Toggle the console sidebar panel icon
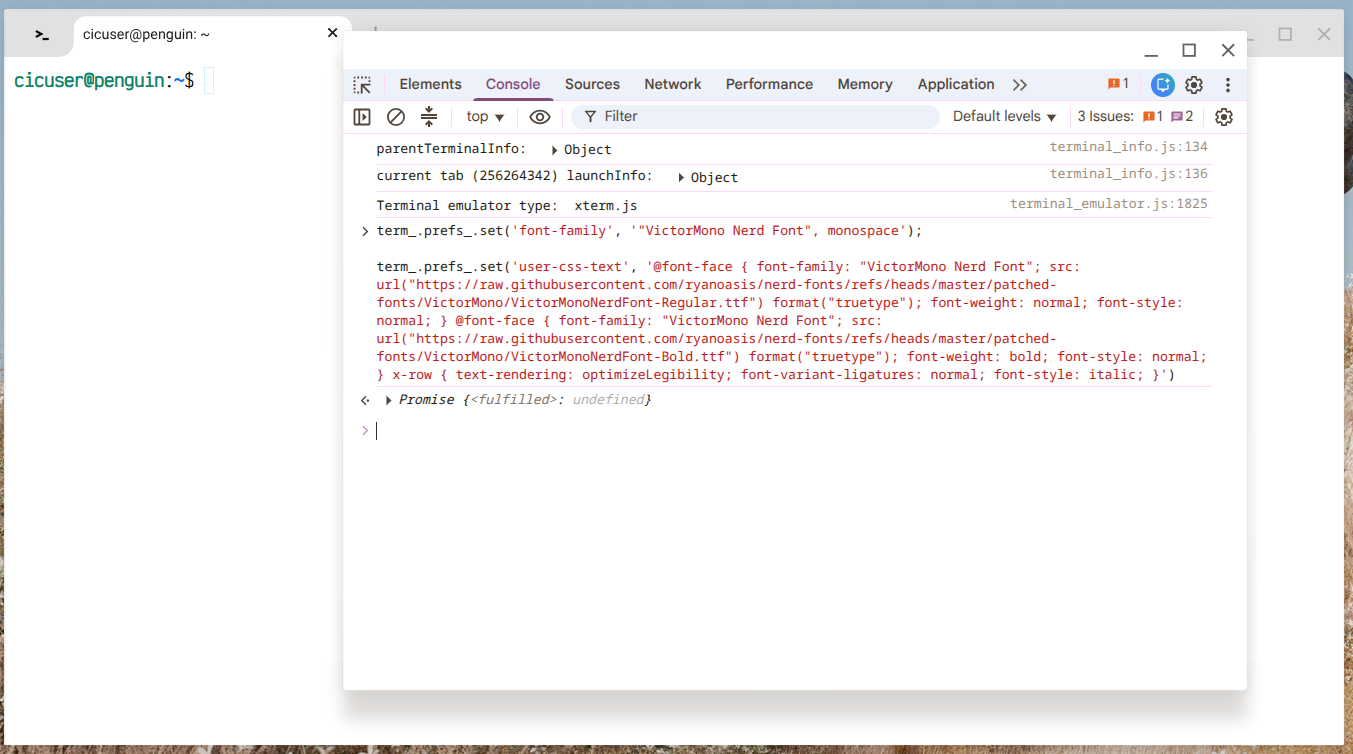 point(362,117)
